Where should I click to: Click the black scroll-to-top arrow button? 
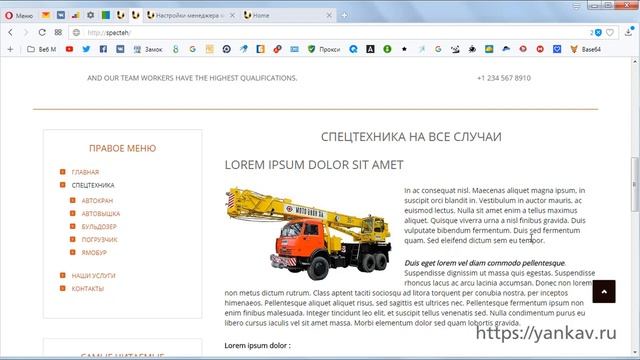point(604,291)
